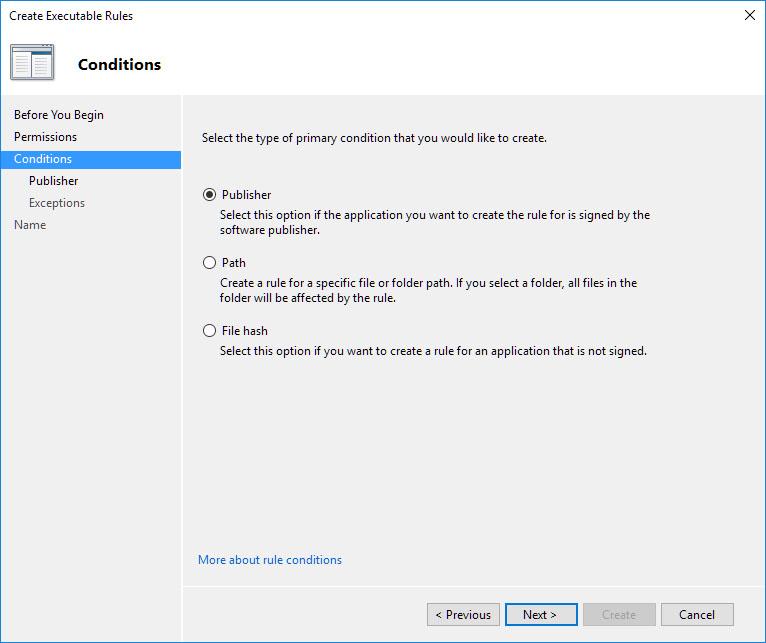Choose the Path condition option
Image resolution: width=766 pixels, height=643 pixels.
(209, 263)
